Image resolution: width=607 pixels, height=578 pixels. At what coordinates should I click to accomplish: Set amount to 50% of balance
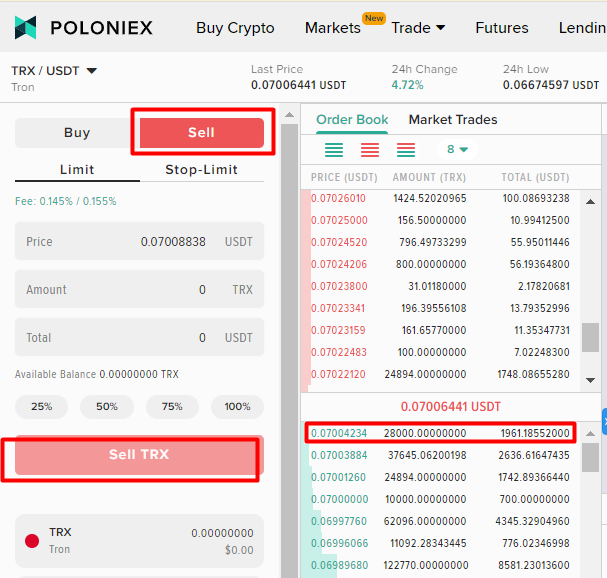[x=107, y=406]
